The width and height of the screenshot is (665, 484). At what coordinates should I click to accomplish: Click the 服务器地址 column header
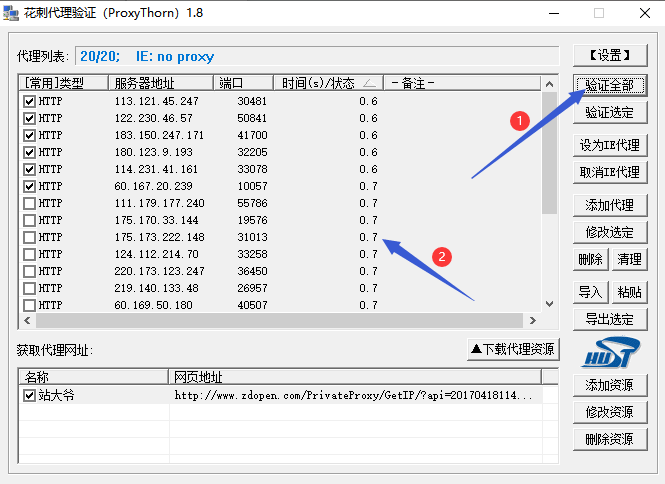pos(160,83)
